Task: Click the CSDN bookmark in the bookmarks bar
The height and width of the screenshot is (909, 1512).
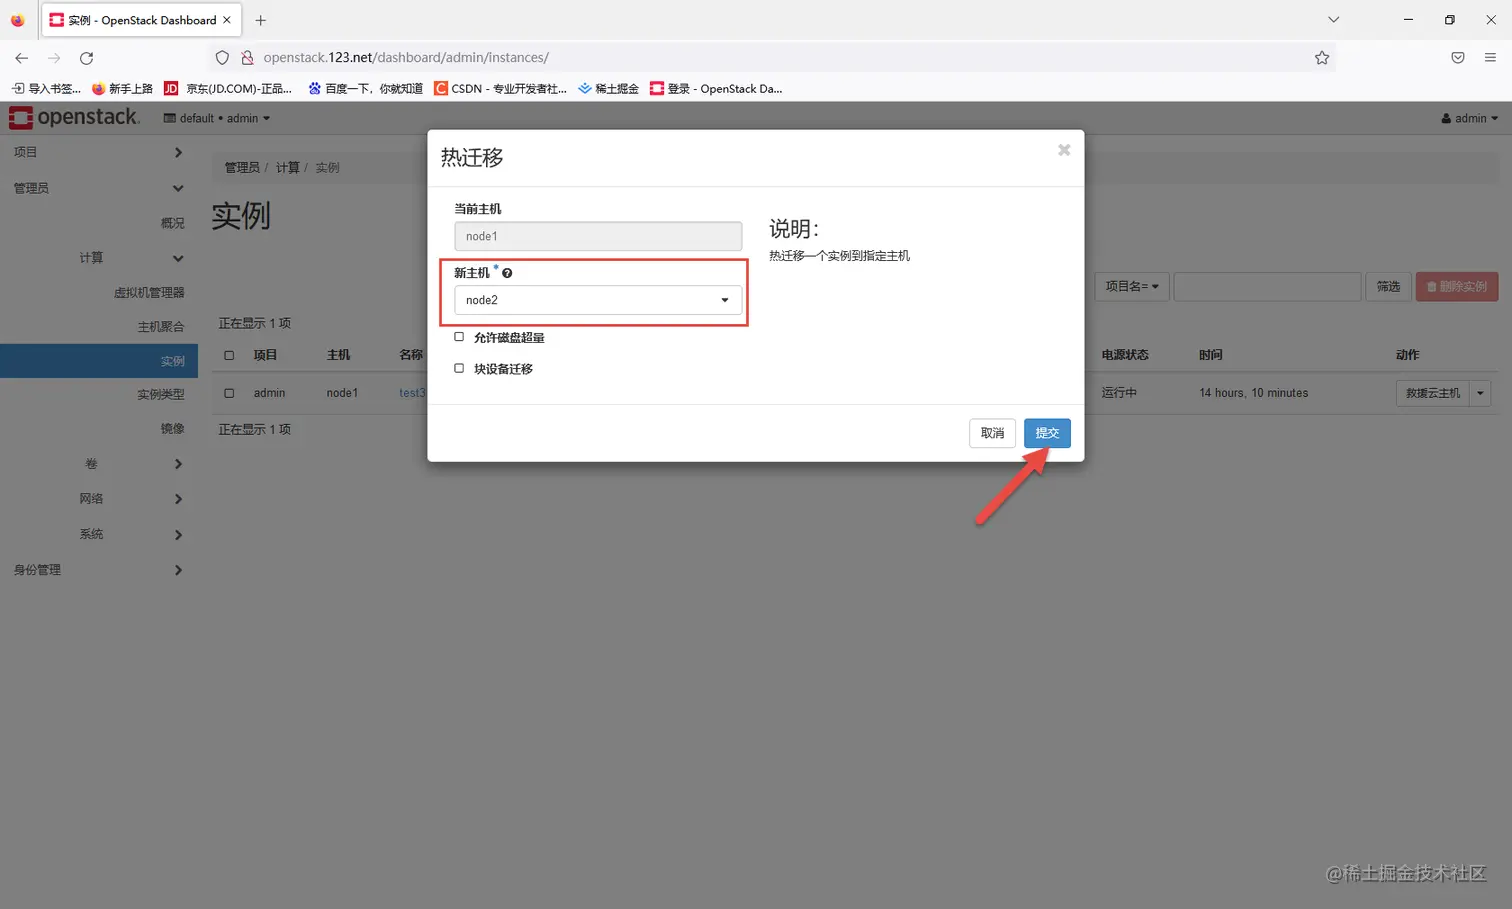Action: pyautogui.click(x=500, y=88)
